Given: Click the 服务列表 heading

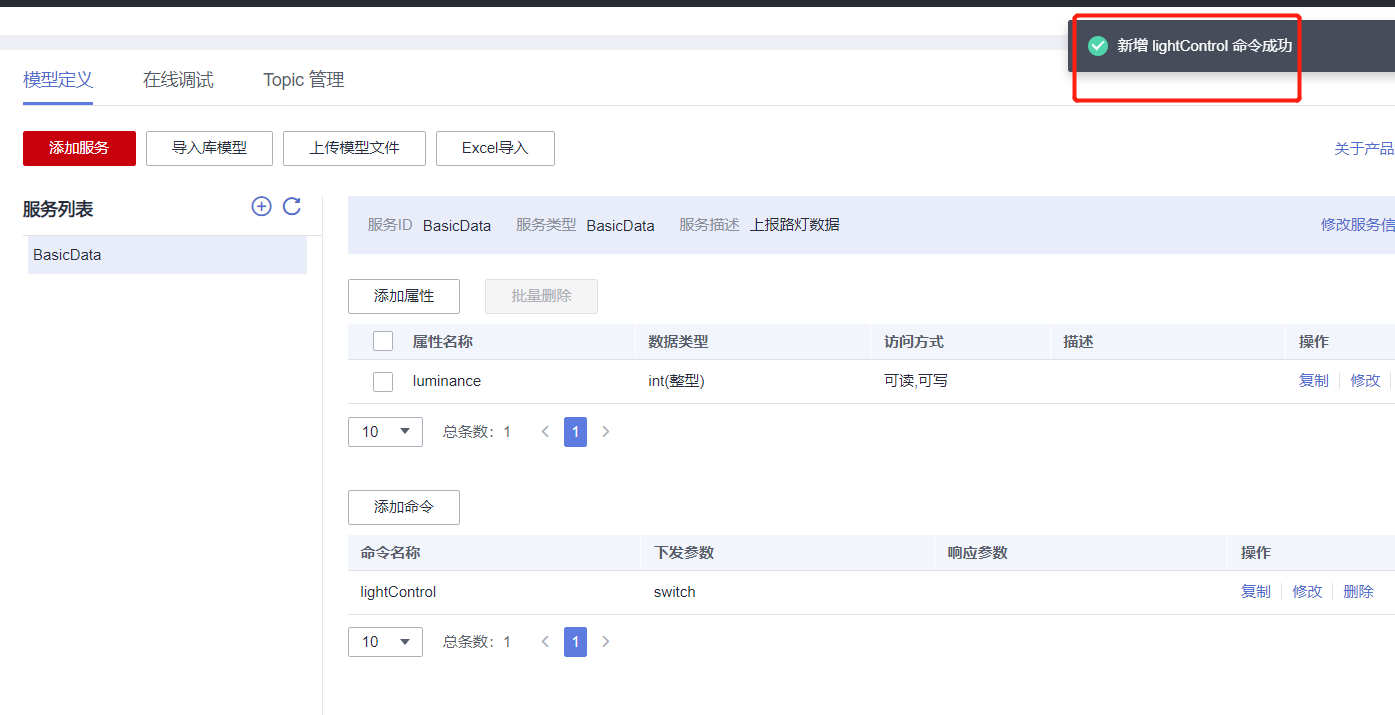Looking at the screenshot, I should tap(58, 210).
